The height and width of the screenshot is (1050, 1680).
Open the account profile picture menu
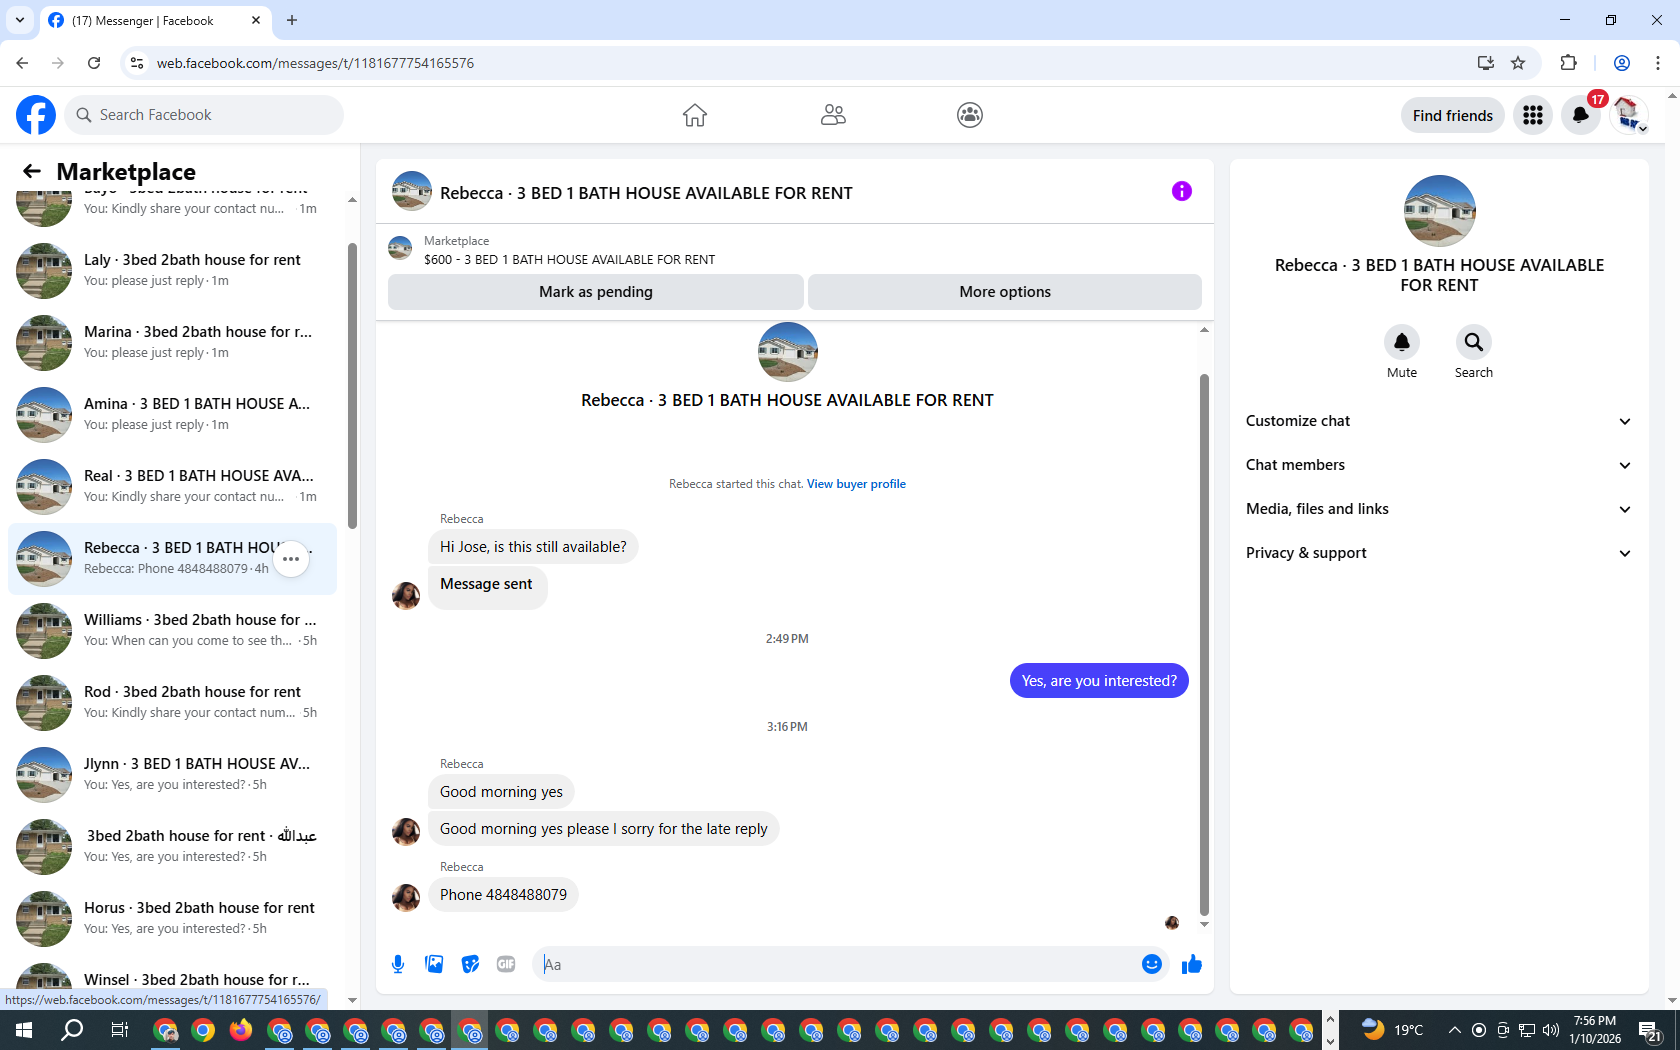[1629, 115]
